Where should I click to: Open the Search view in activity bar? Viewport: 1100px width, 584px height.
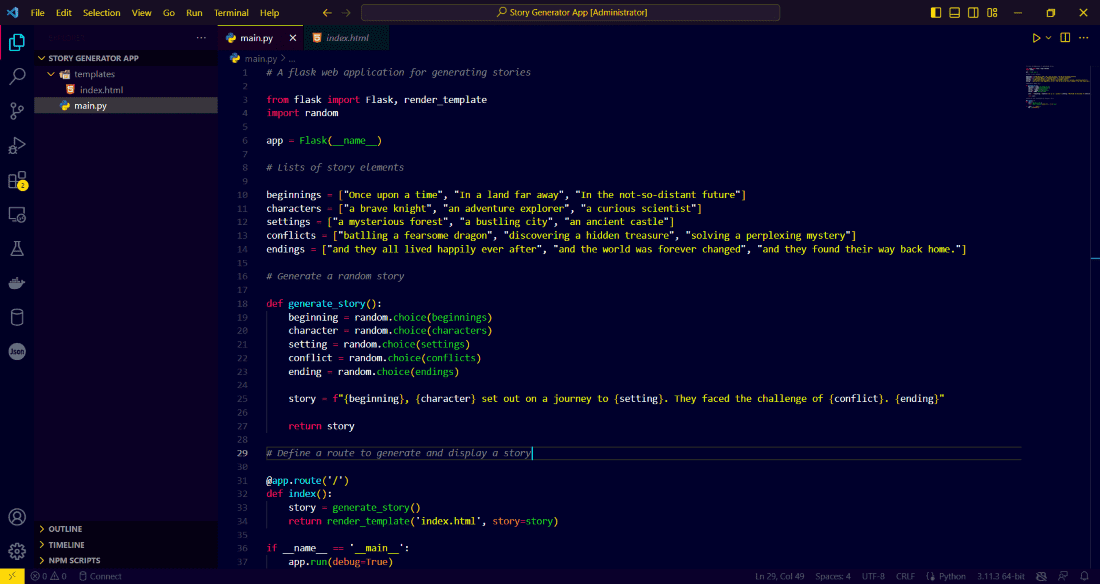coord(17,76)
